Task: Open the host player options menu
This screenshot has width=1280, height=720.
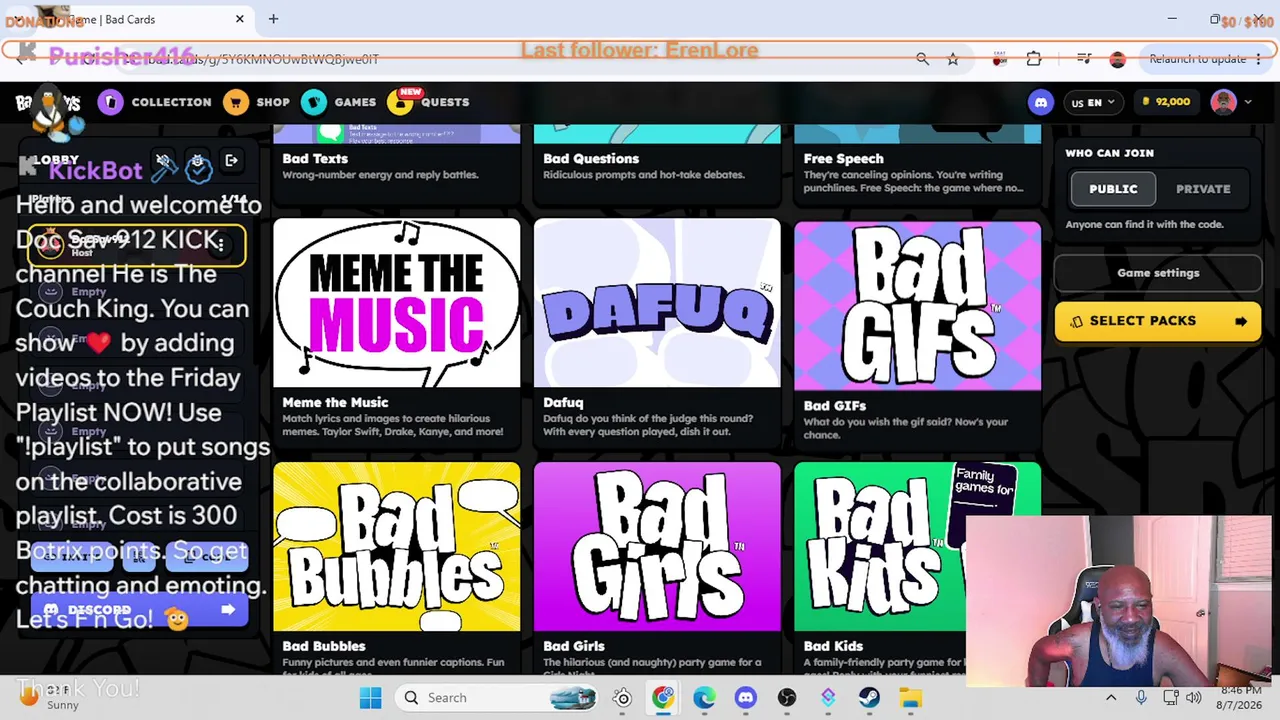Action: coord(220,244)
